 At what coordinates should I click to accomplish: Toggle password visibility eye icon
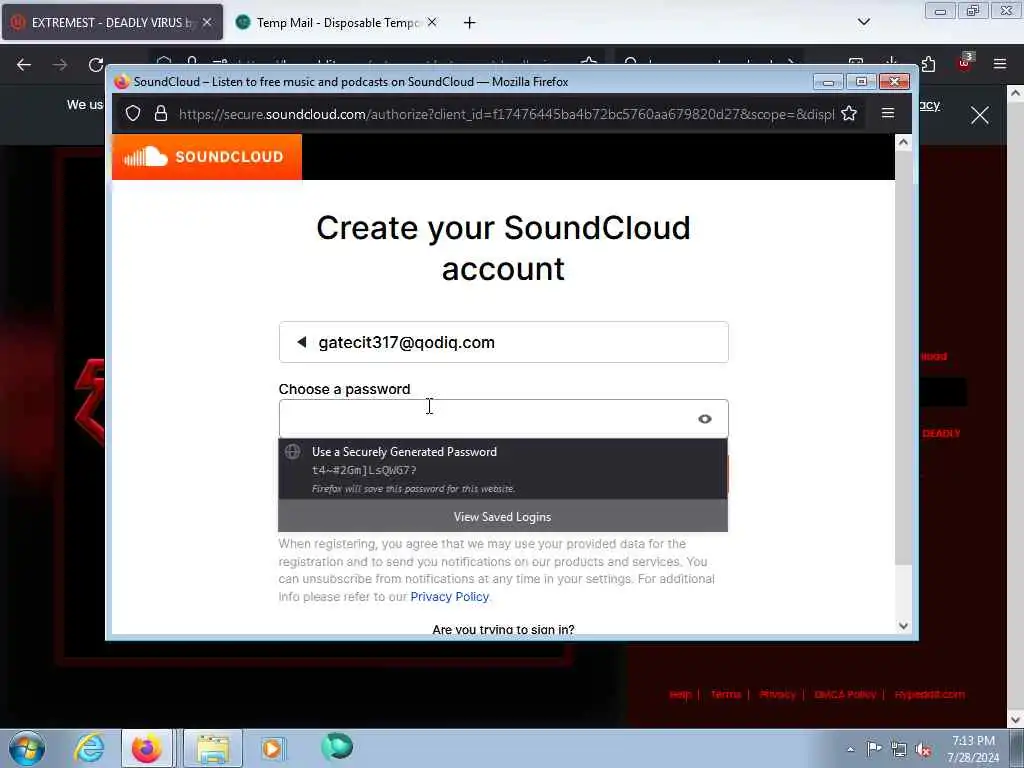(705, 419)
